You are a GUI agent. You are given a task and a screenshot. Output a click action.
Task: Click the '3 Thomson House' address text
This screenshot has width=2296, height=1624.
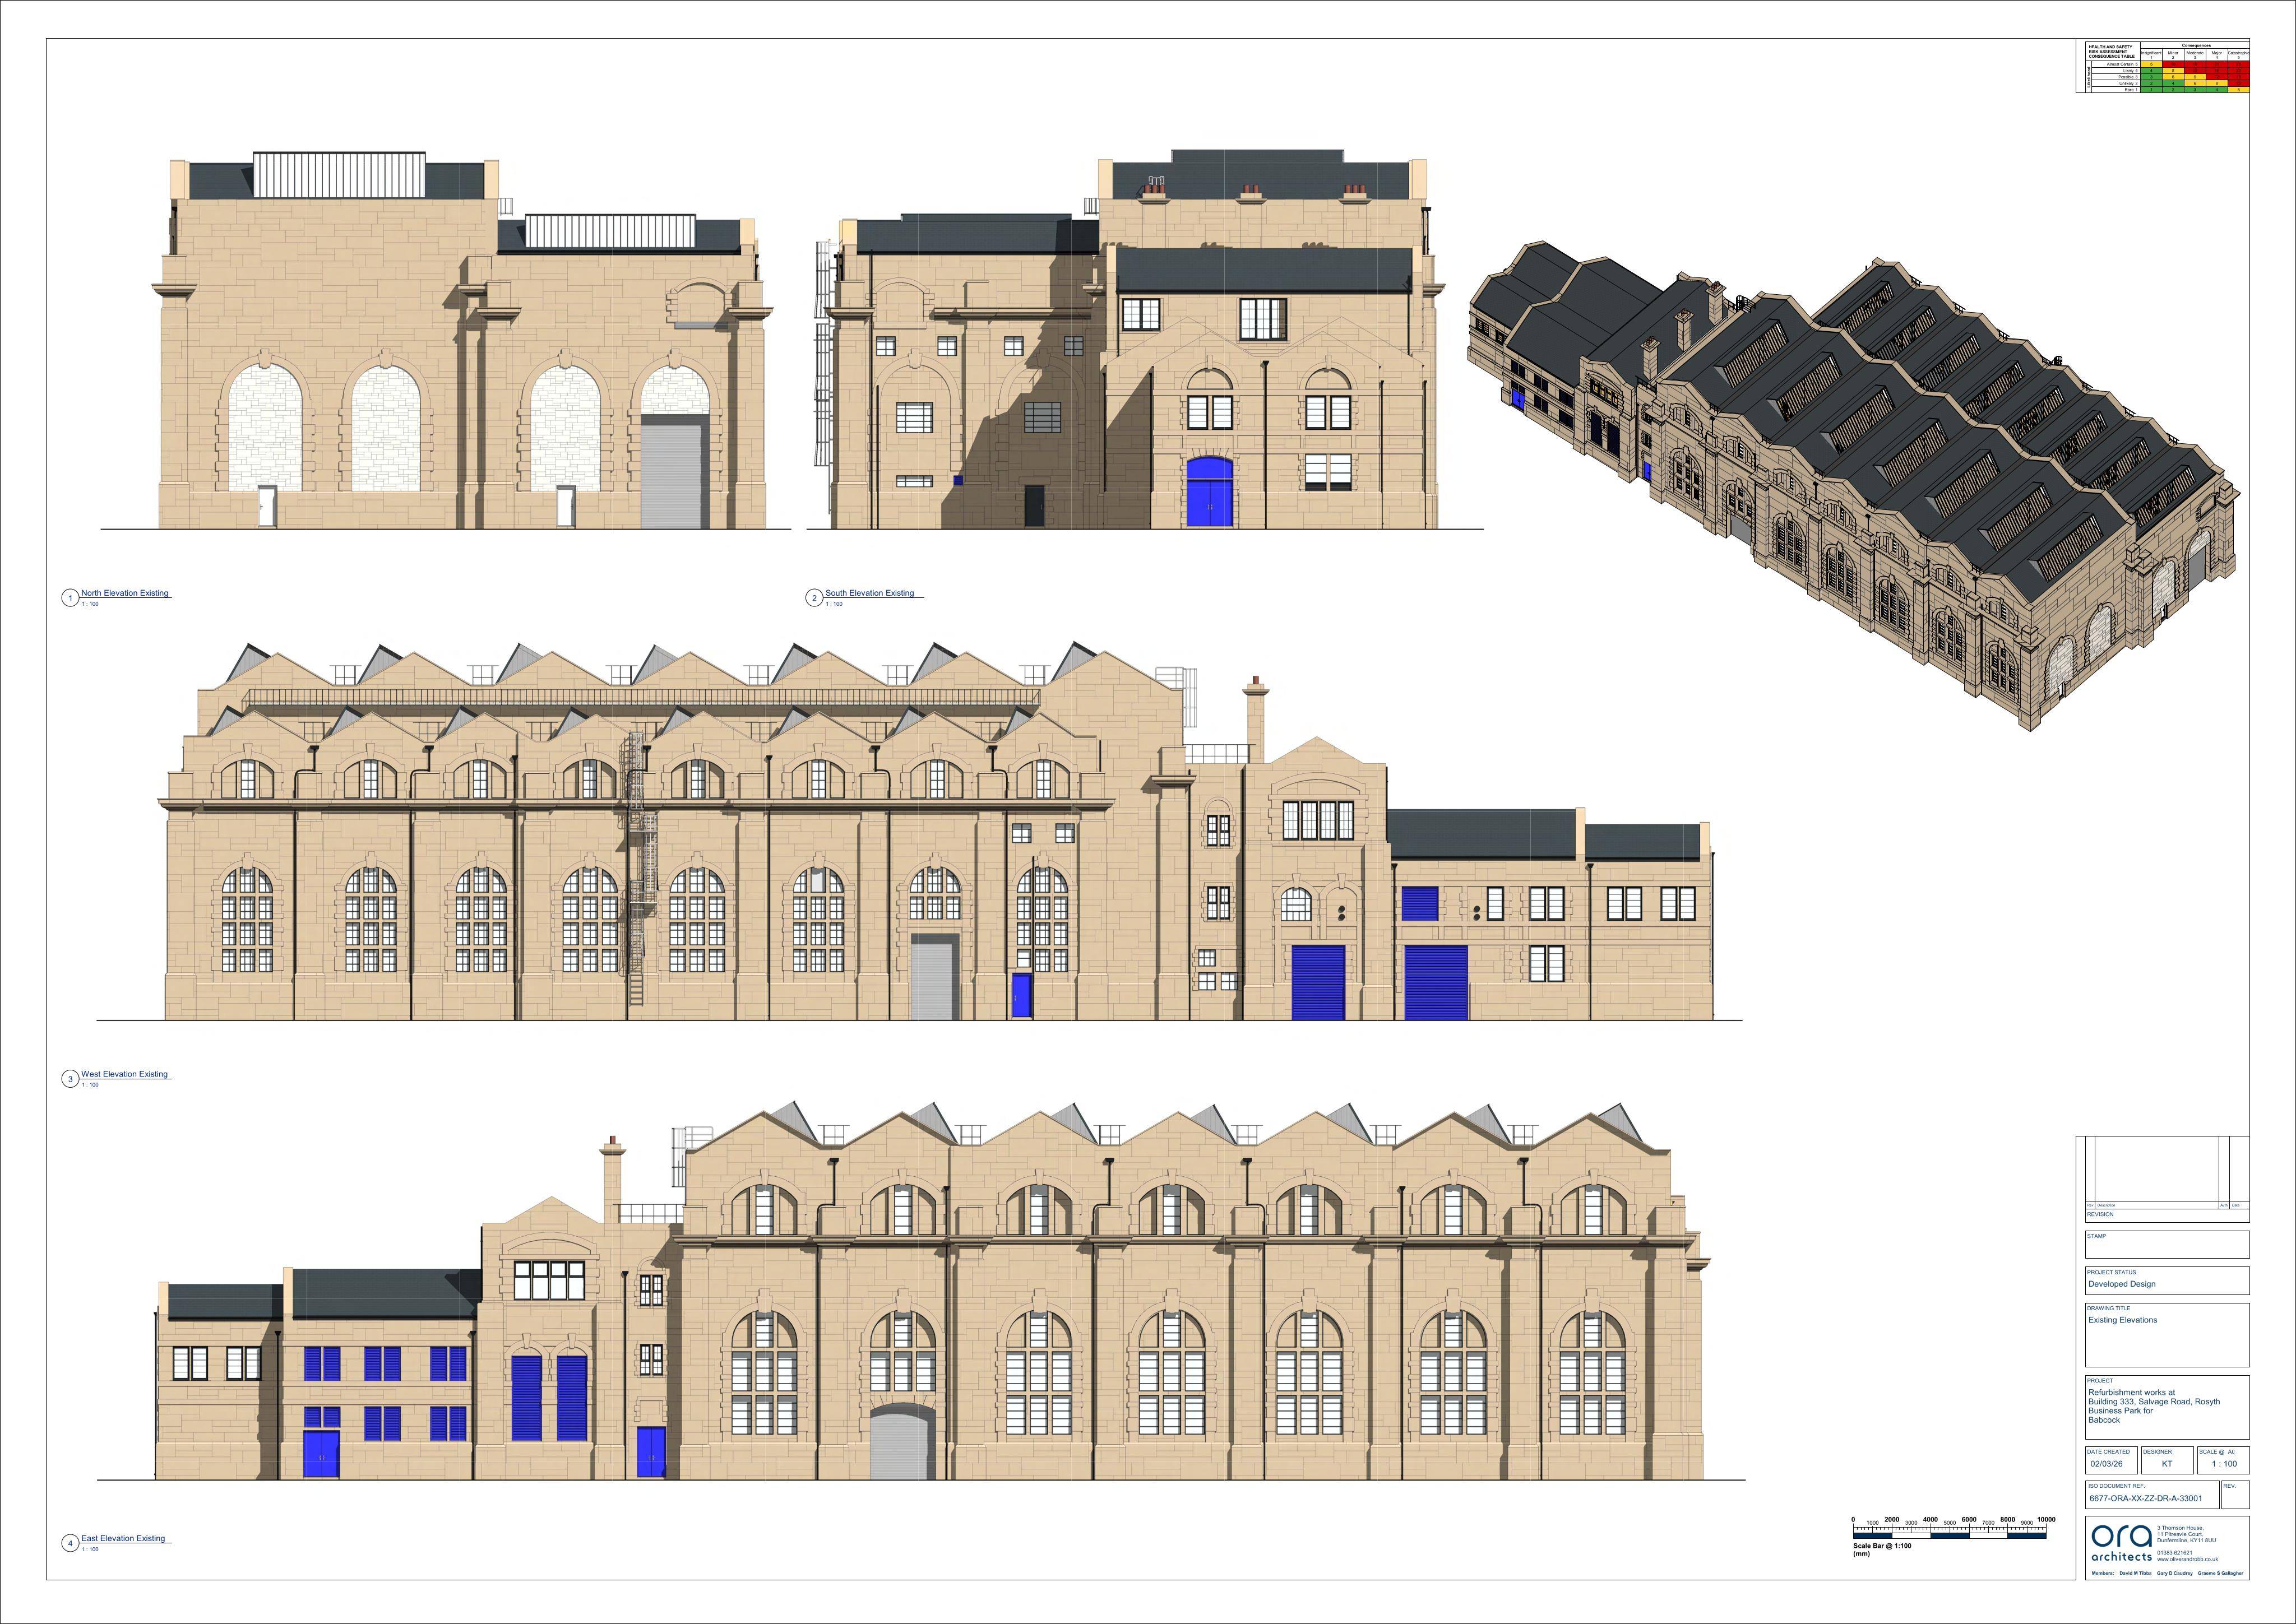(x=2180, y=1528)
